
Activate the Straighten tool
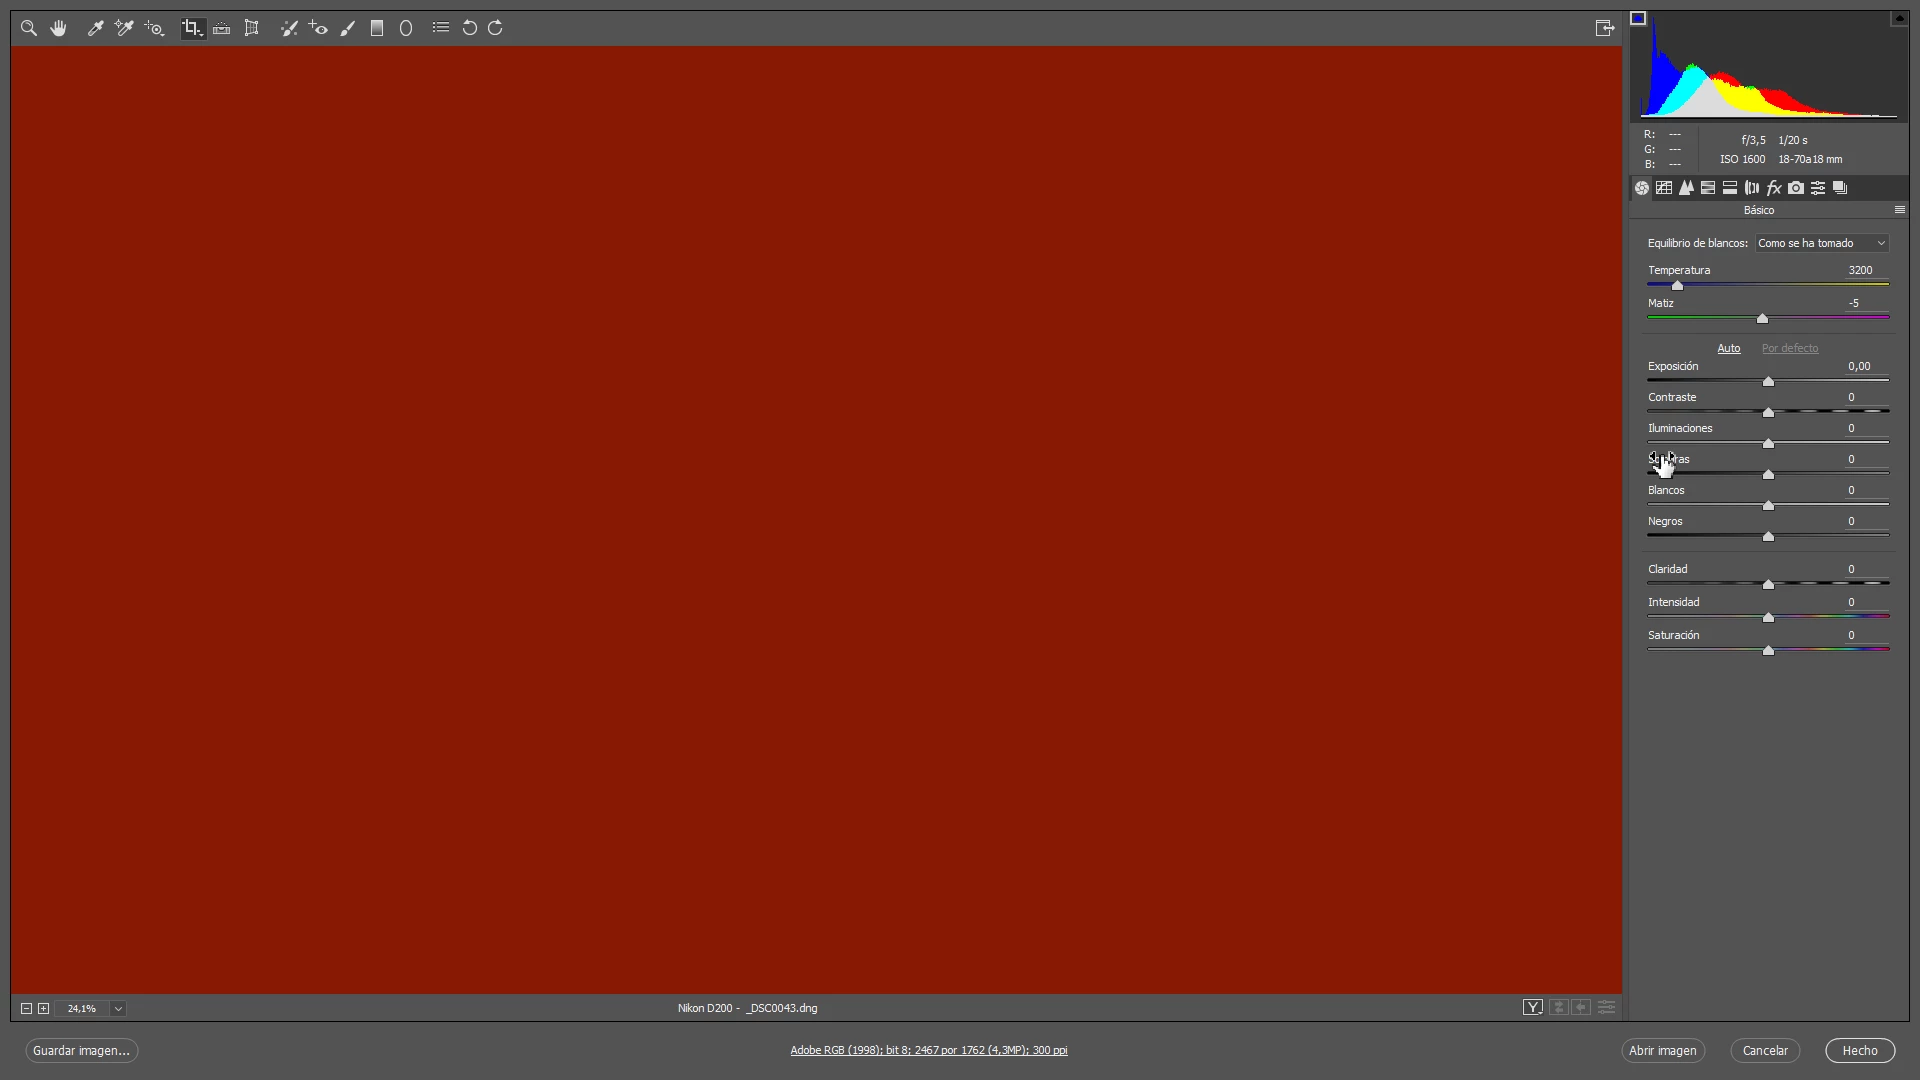pos(222,28)
